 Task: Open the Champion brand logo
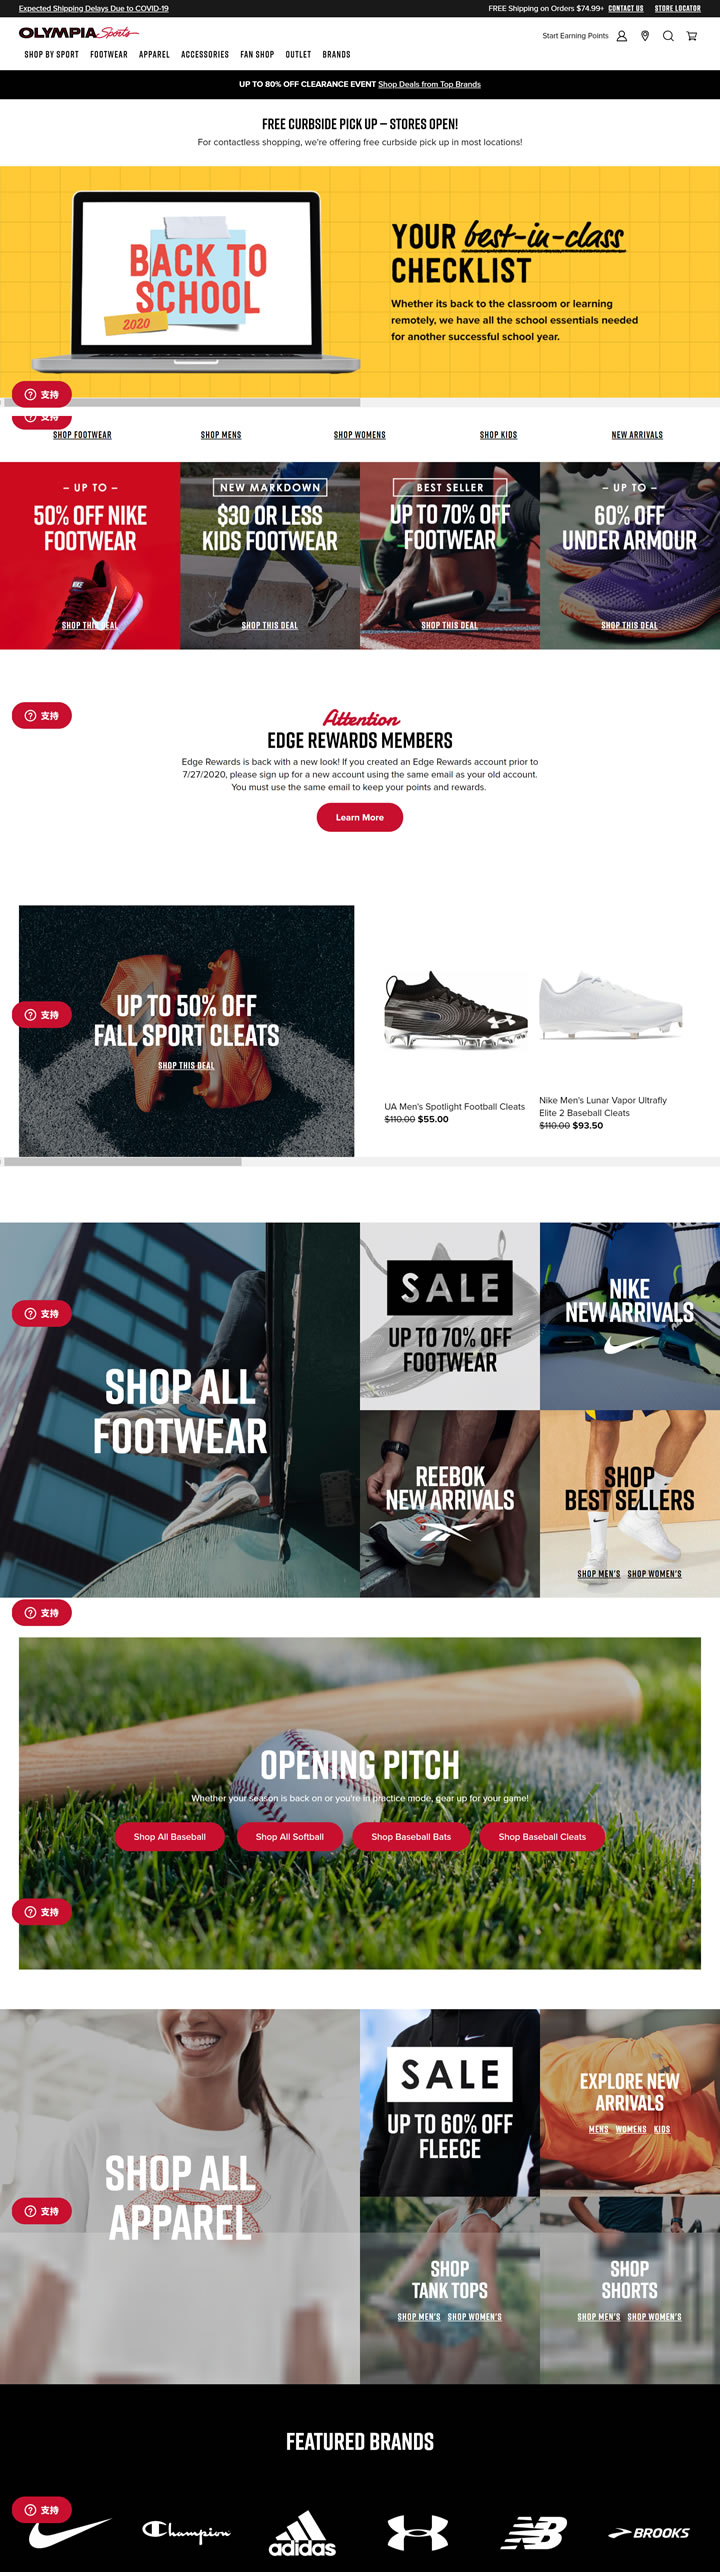click(x=186, y=2531)
